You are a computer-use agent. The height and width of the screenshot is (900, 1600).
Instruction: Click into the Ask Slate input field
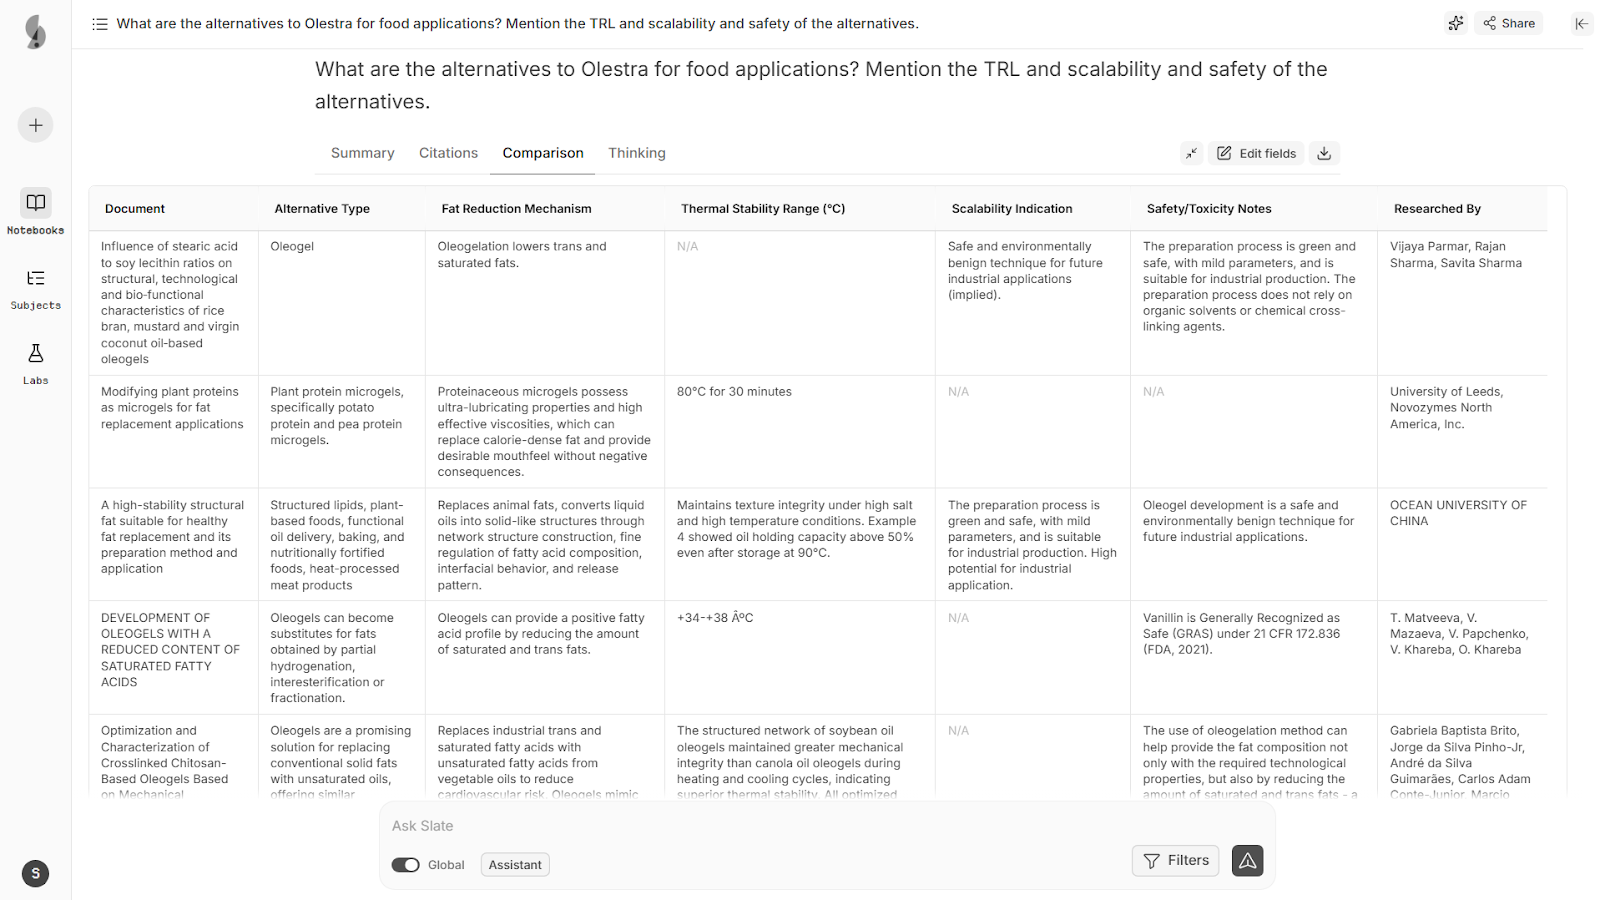tap(800, 826)
